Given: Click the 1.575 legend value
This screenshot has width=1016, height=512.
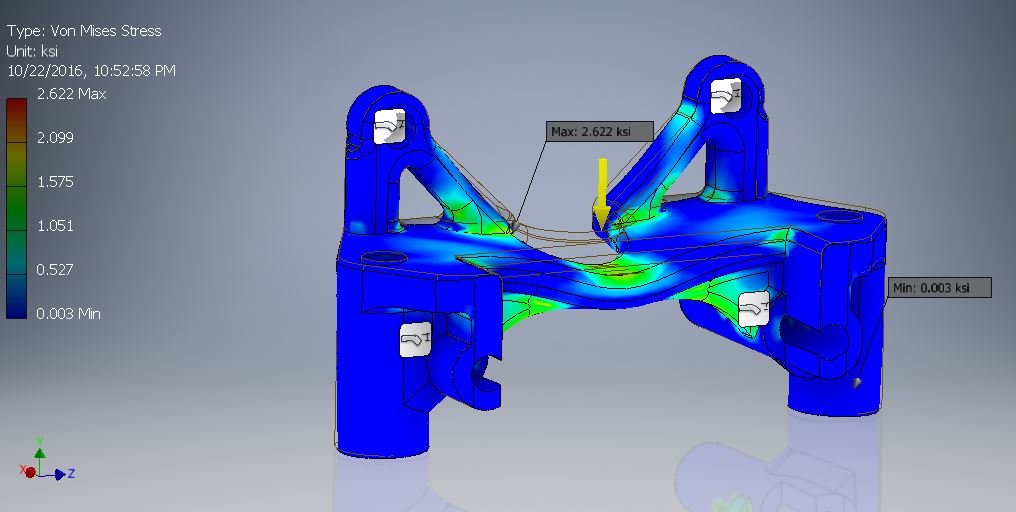Looking at the screenshot, I should [55, 181].
